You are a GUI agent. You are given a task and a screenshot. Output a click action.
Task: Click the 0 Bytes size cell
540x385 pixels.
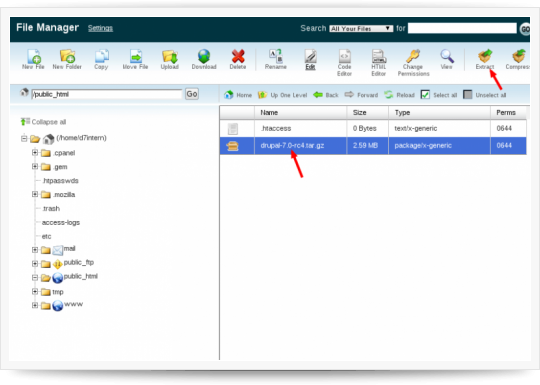click(365, 128)
